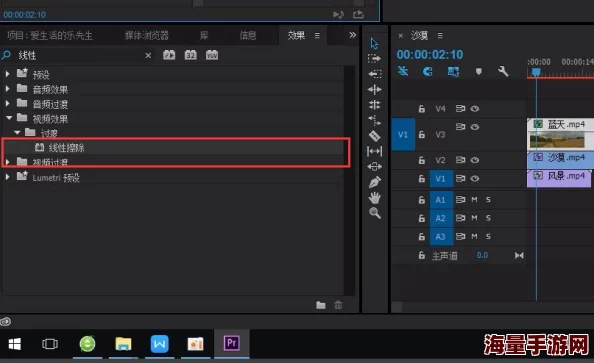
Task: Select the Selection arrow tool
Action: [374, 43]
